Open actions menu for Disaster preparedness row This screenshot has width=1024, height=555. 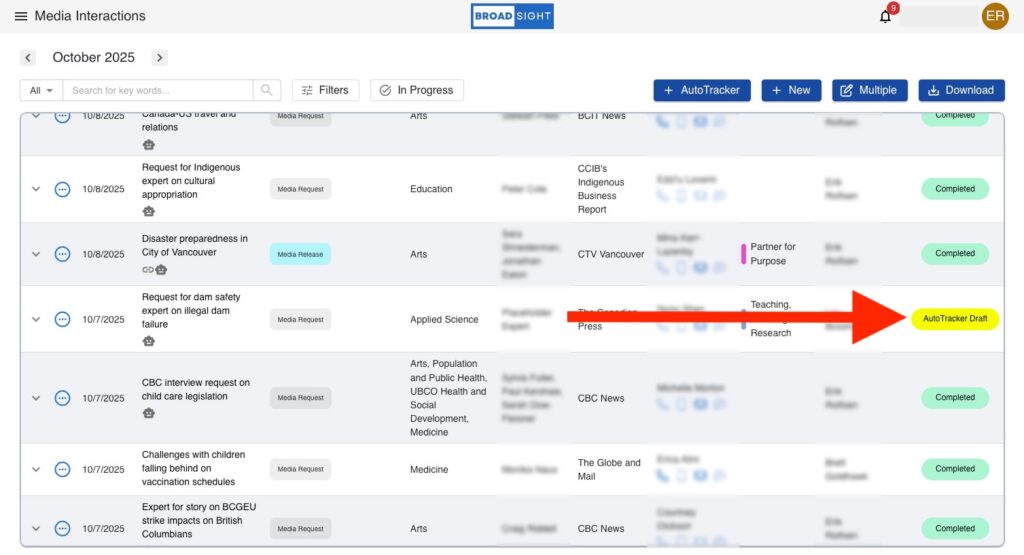pyautogui.click(x=62, y=254)
